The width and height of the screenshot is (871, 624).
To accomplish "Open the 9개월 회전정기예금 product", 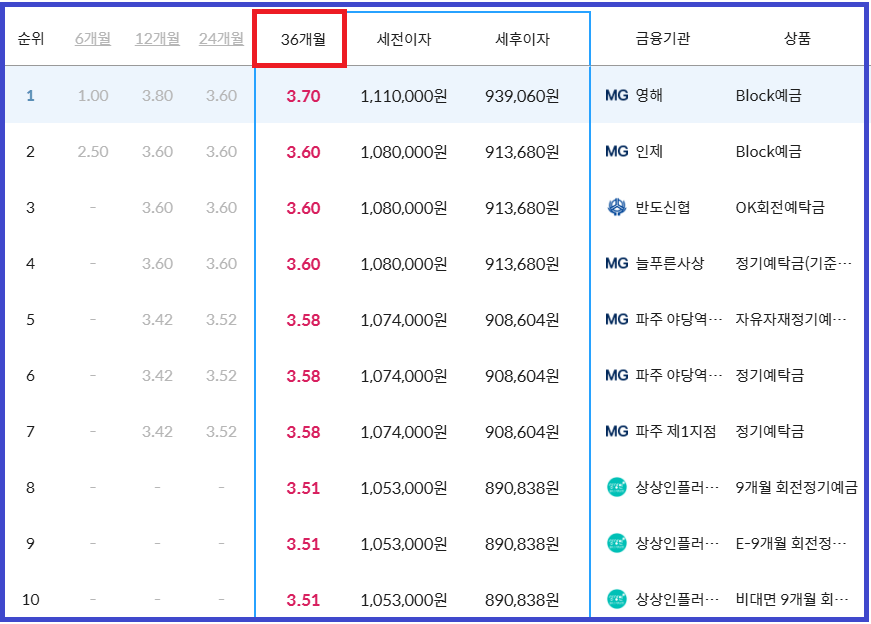I will tap(797, 487).
